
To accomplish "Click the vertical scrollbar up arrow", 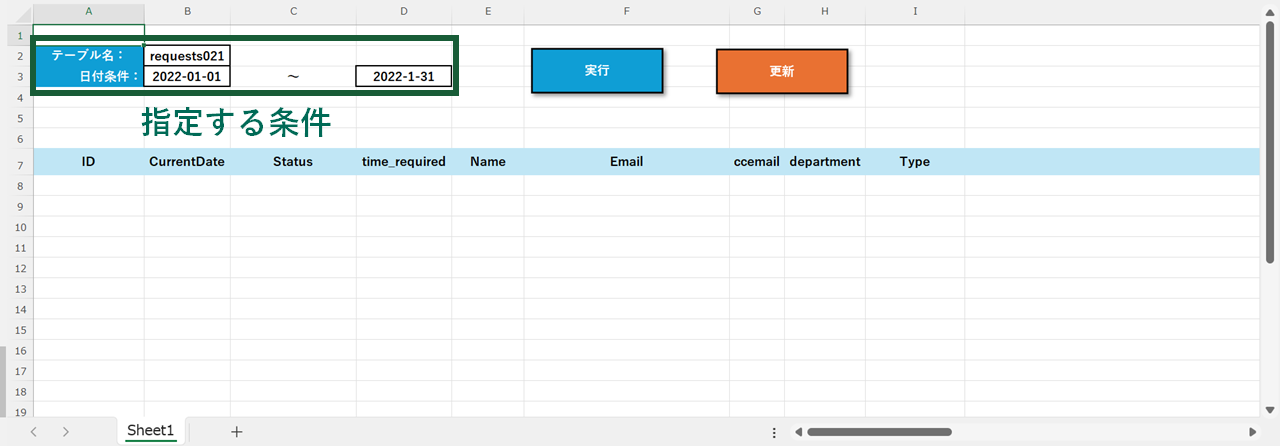I will click(x=1270, y=15).
